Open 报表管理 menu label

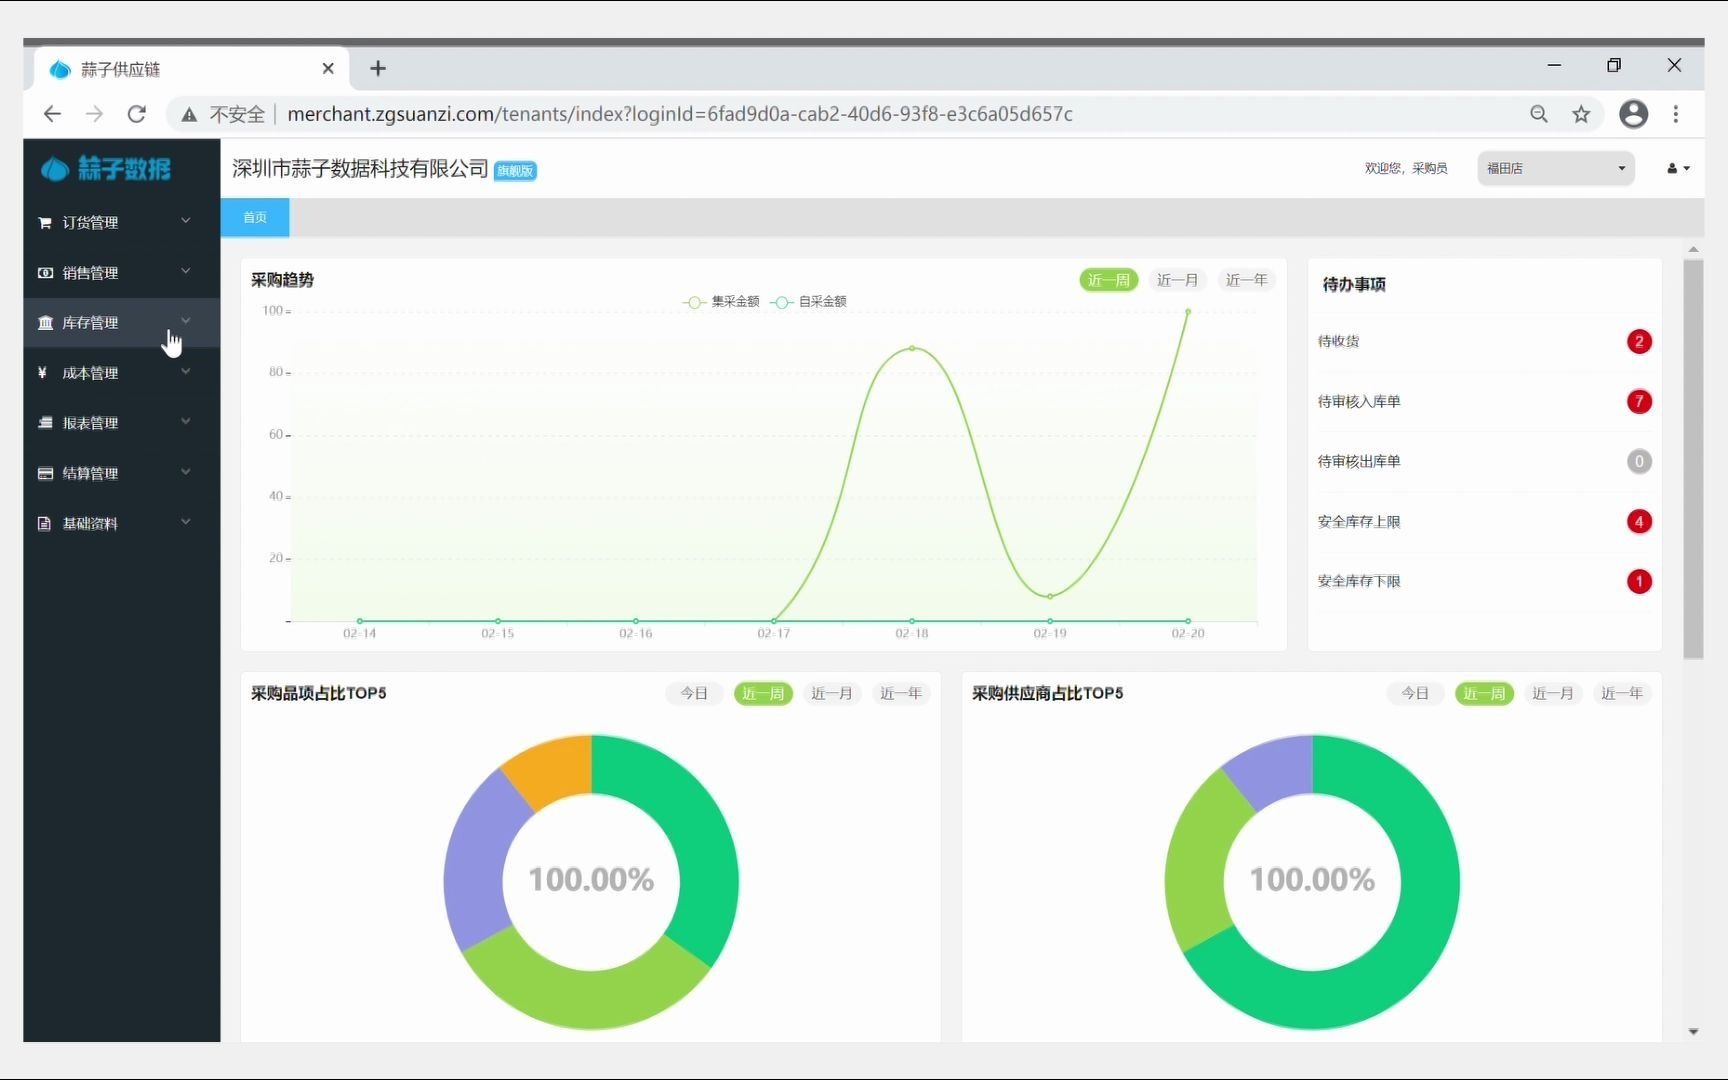tap(90, 423)
